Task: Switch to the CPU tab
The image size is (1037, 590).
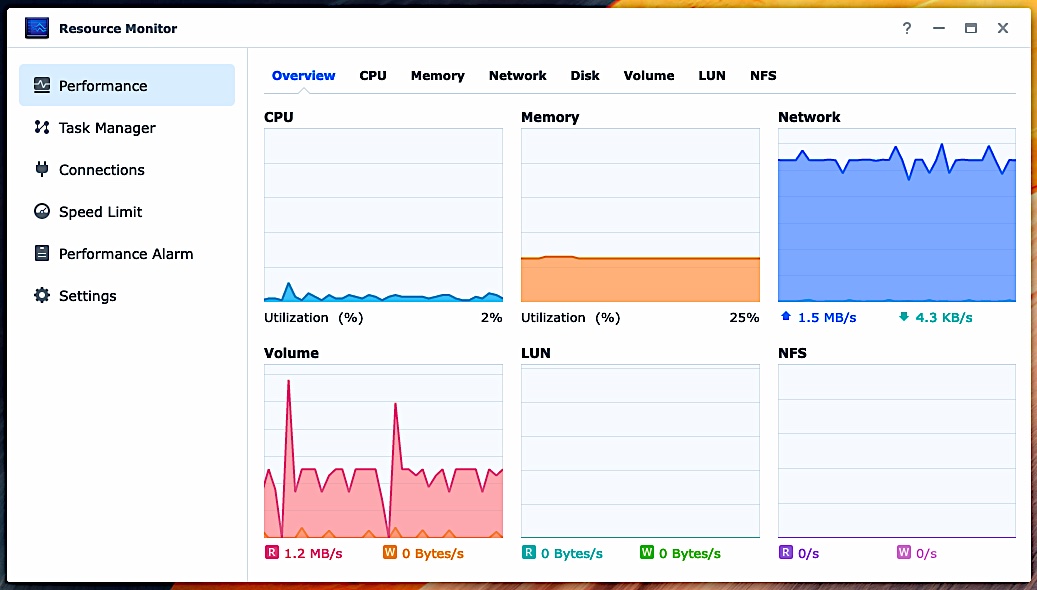Action: [x=373, y=76]
